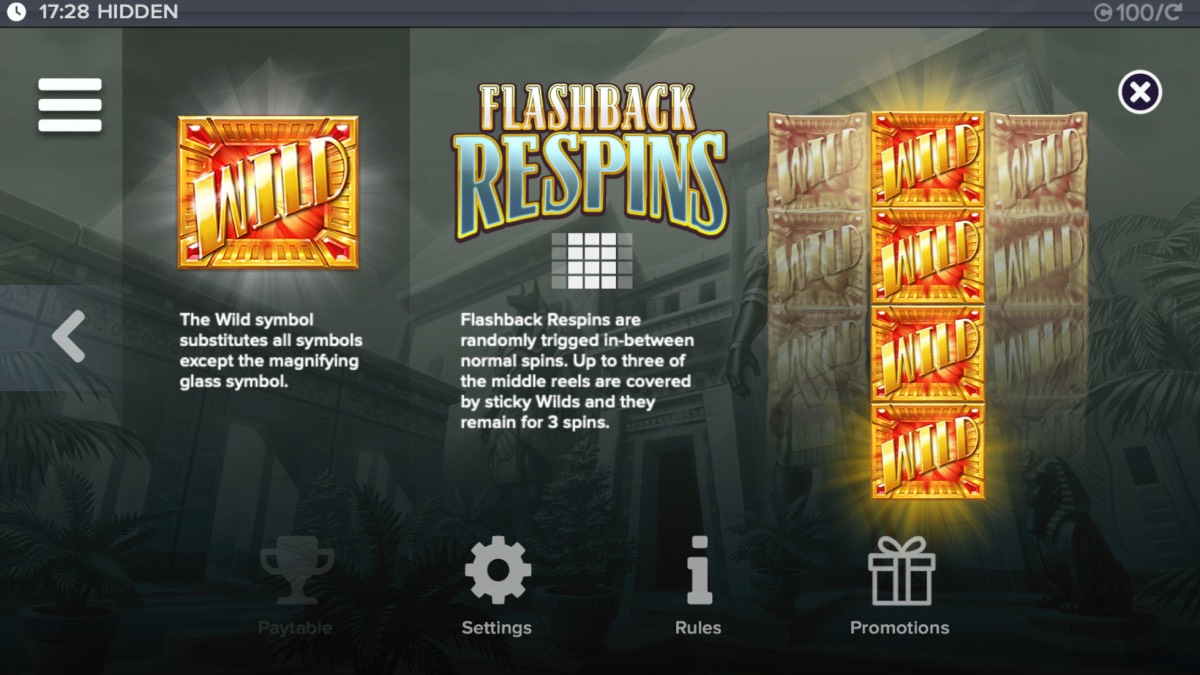Select the bottom glowing Wild symbol
1200x675 pixels.
[928, 452]
